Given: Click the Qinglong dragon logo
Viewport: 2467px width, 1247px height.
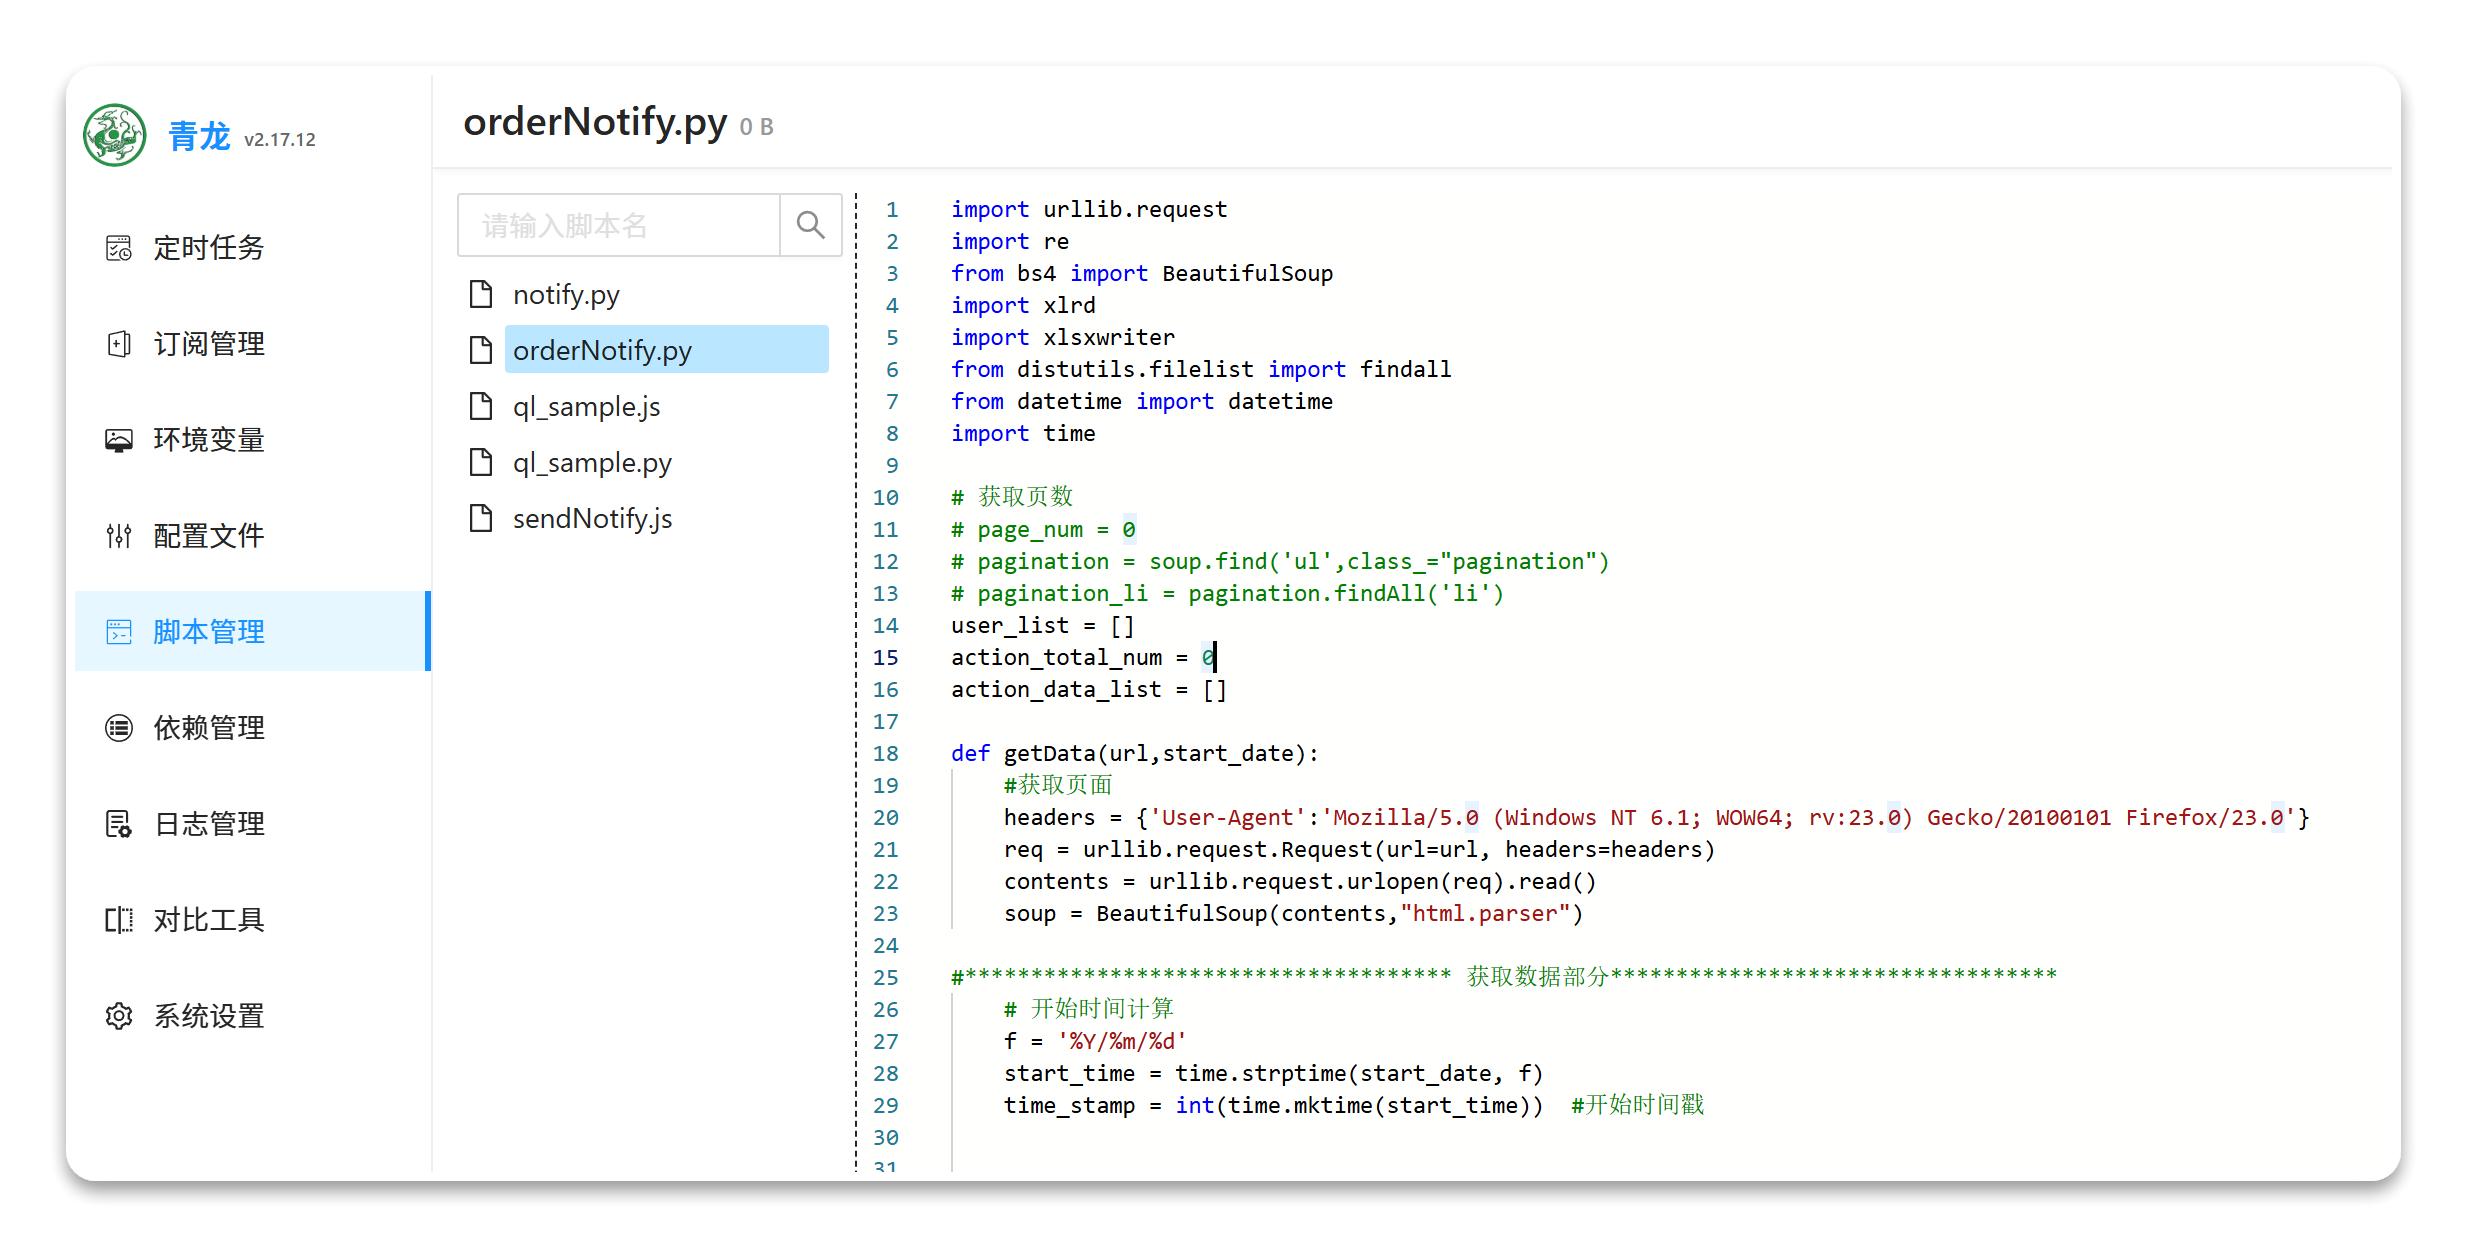Looking at the screenshot, I should (x=114, y=135).
